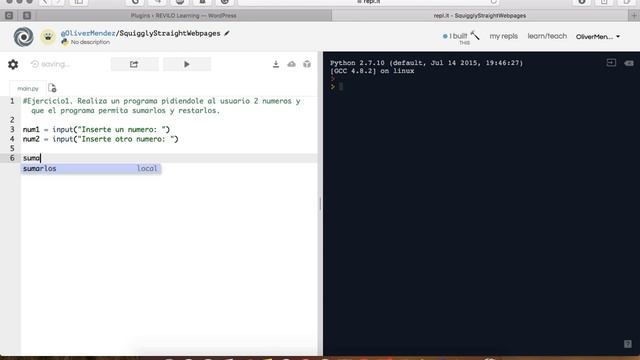
Task: Open learn/teach page
Action: [547, 36]
